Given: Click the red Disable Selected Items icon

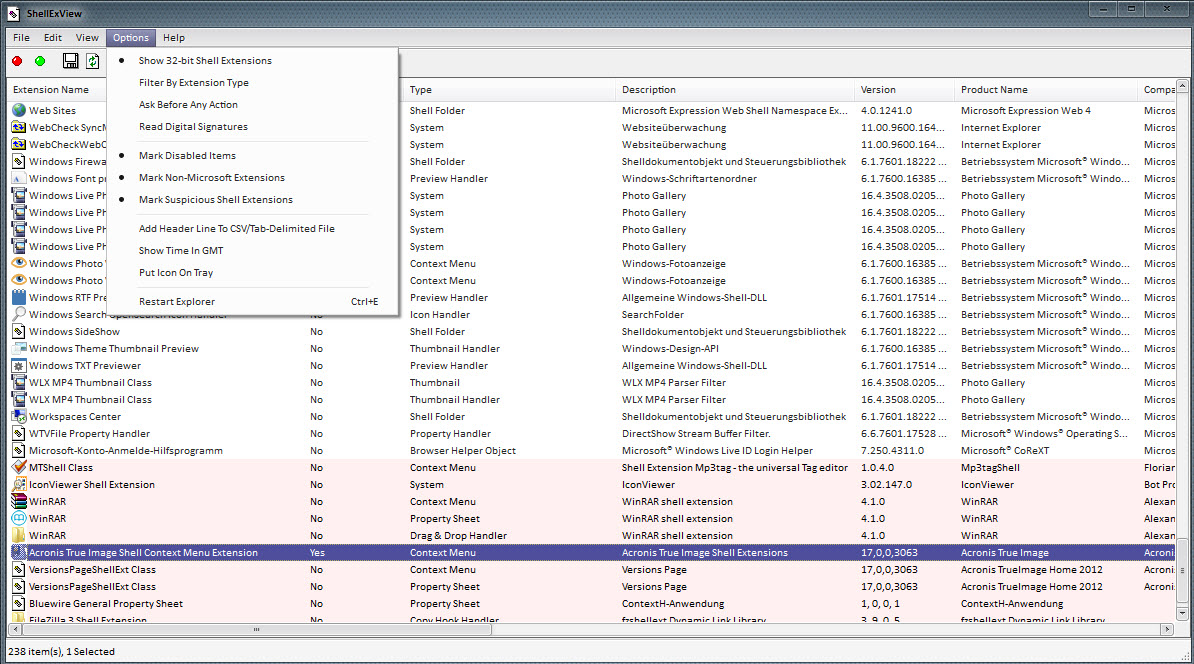Looking at the screenshot, I should (18, 61).
